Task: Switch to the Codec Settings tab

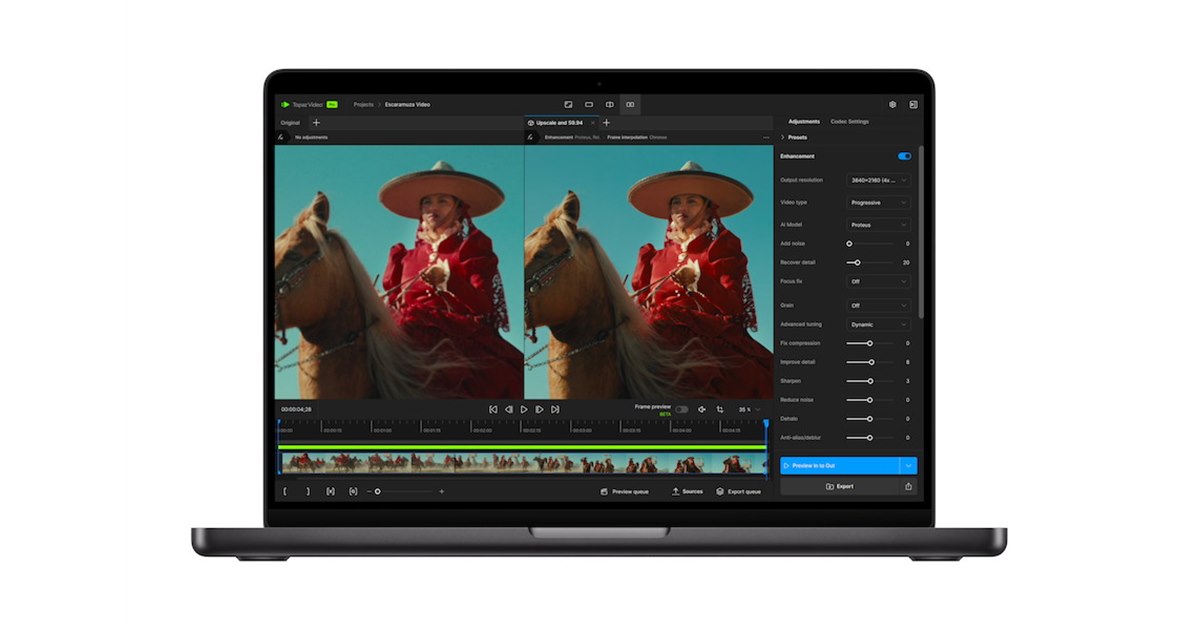Action: [x=851, y=121]
